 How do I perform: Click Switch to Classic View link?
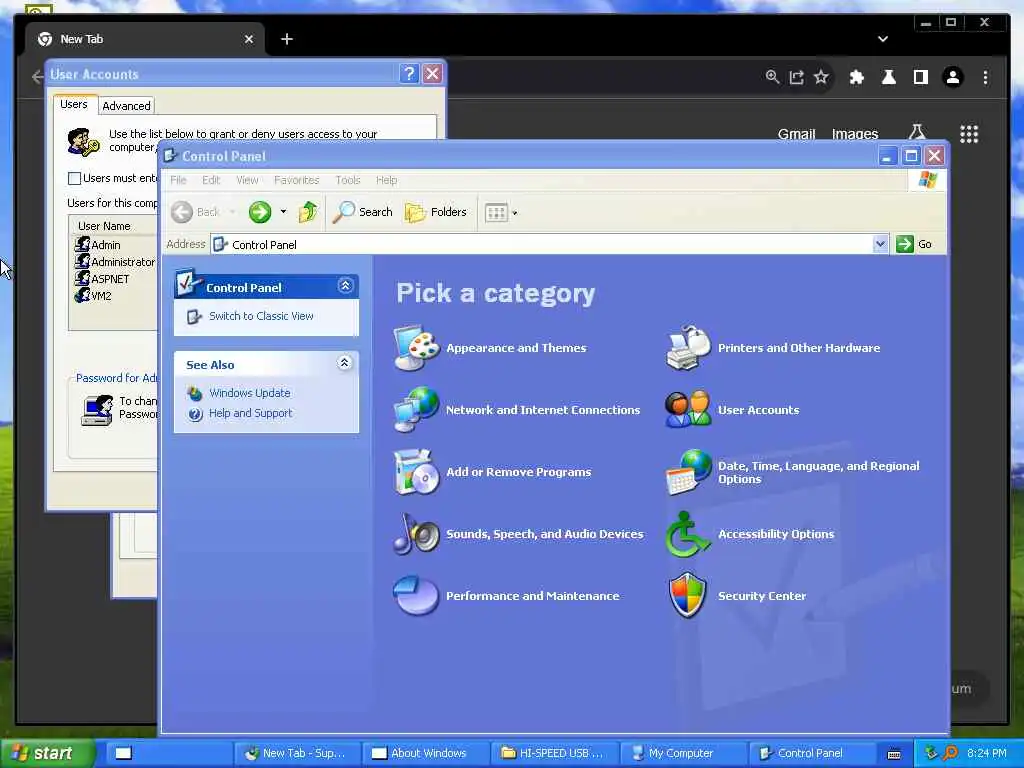point(261,316)
